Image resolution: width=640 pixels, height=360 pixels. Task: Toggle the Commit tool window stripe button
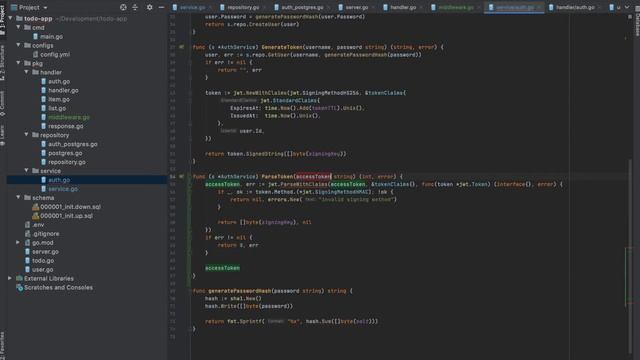(x=3, y=104)
